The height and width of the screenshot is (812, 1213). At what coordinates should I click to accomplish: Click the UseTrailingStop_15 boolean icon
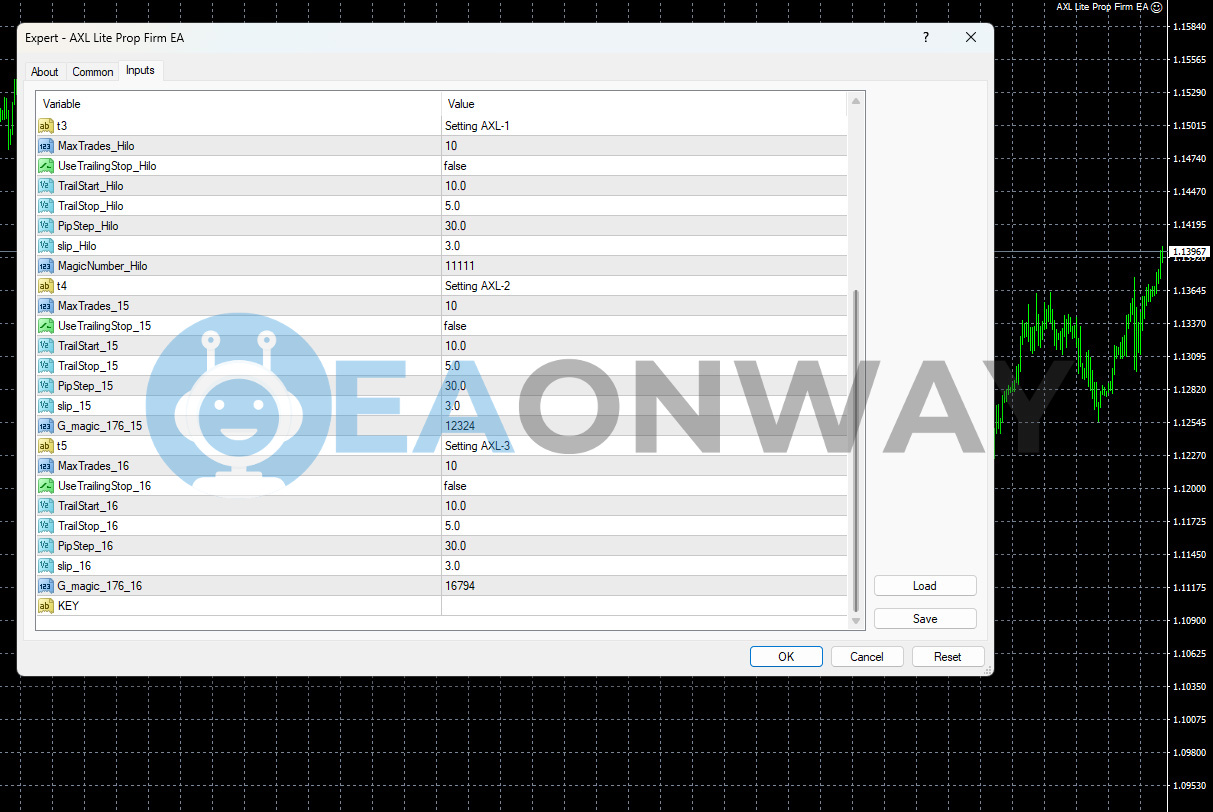pos(45,326)
